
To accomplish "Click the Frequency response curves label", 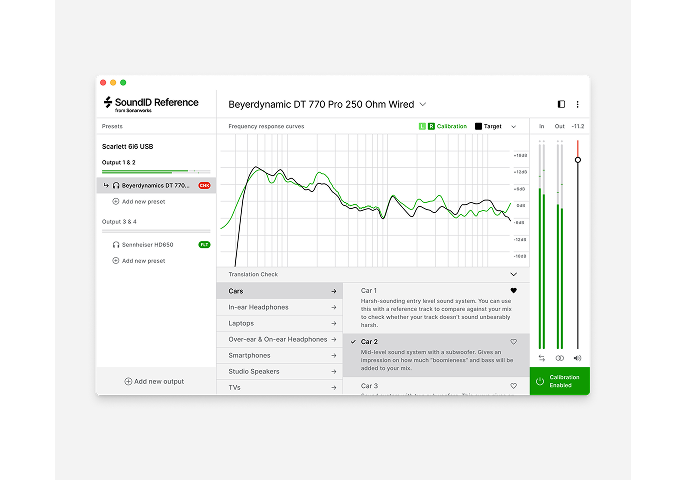I will coord(266,126).
